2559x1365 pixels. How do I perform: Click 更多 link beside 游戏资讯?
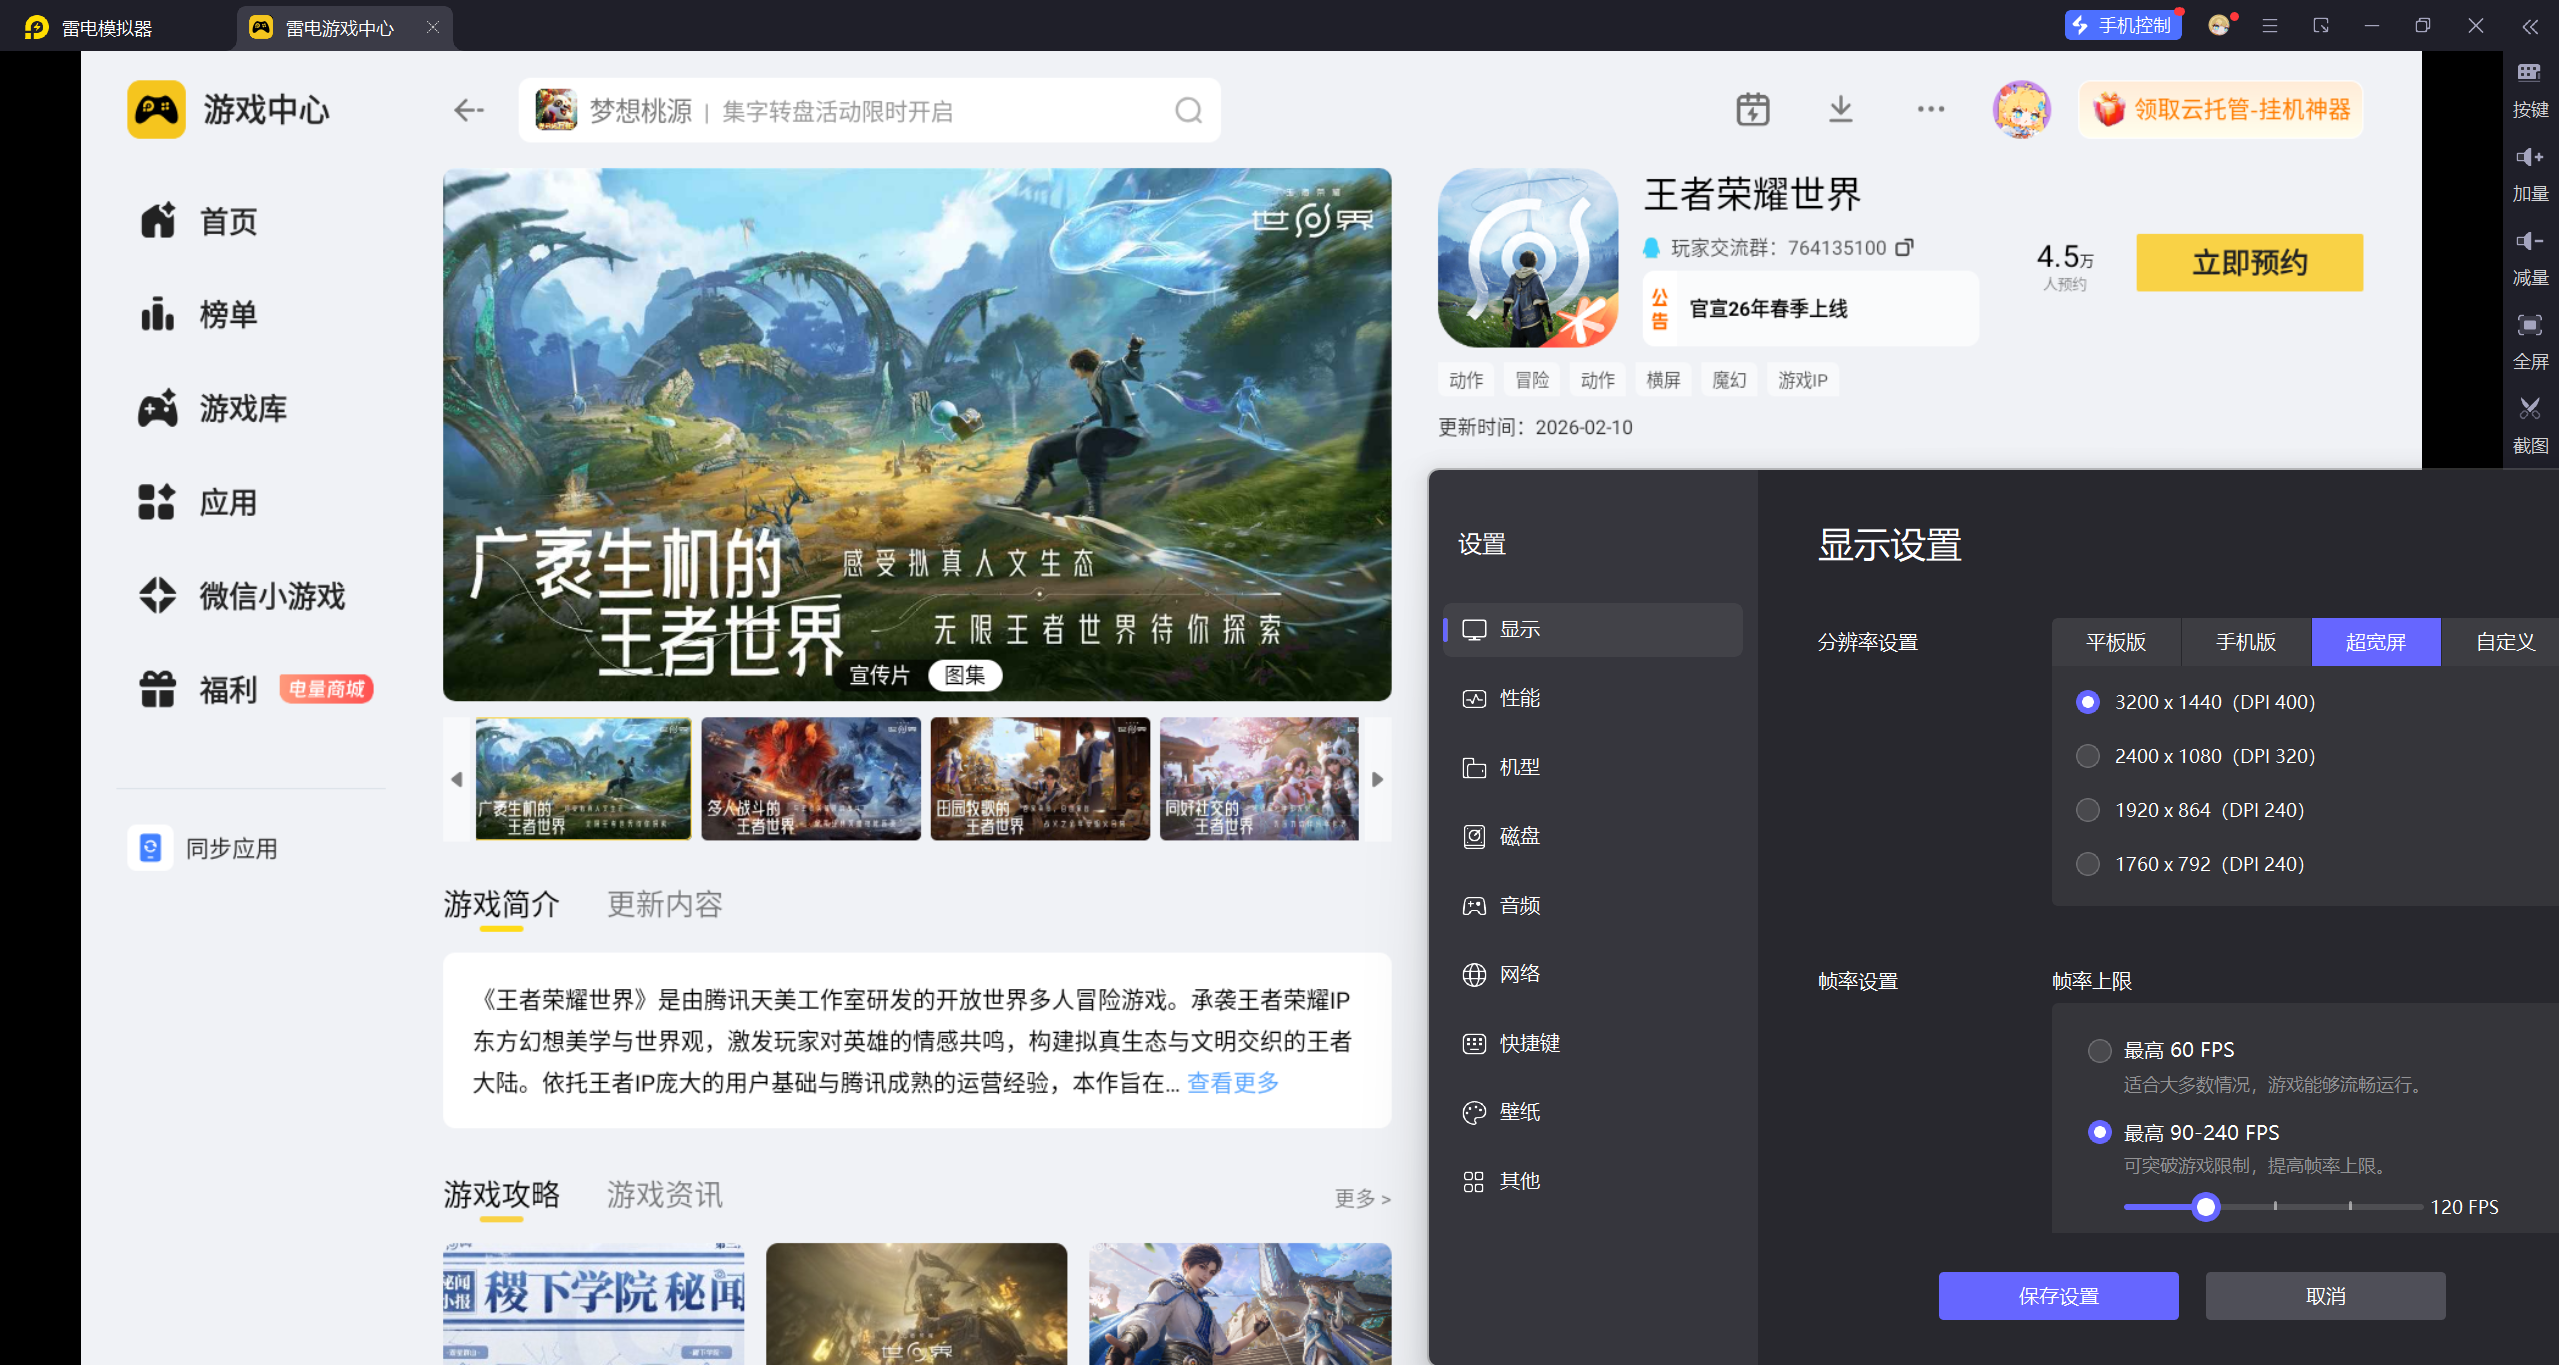[1362, 1198]
